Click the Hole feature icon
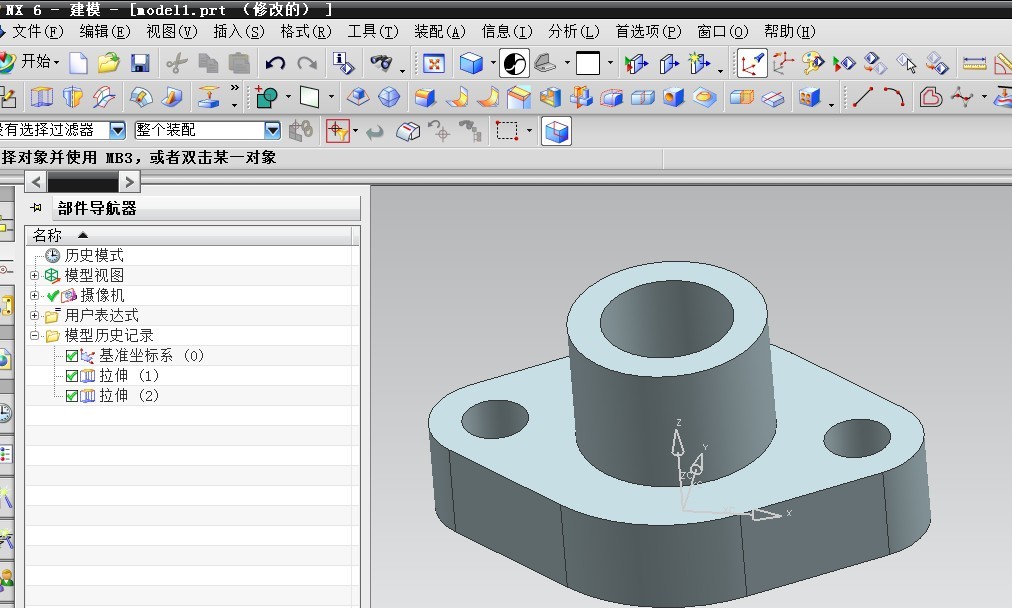 [673, 97]
